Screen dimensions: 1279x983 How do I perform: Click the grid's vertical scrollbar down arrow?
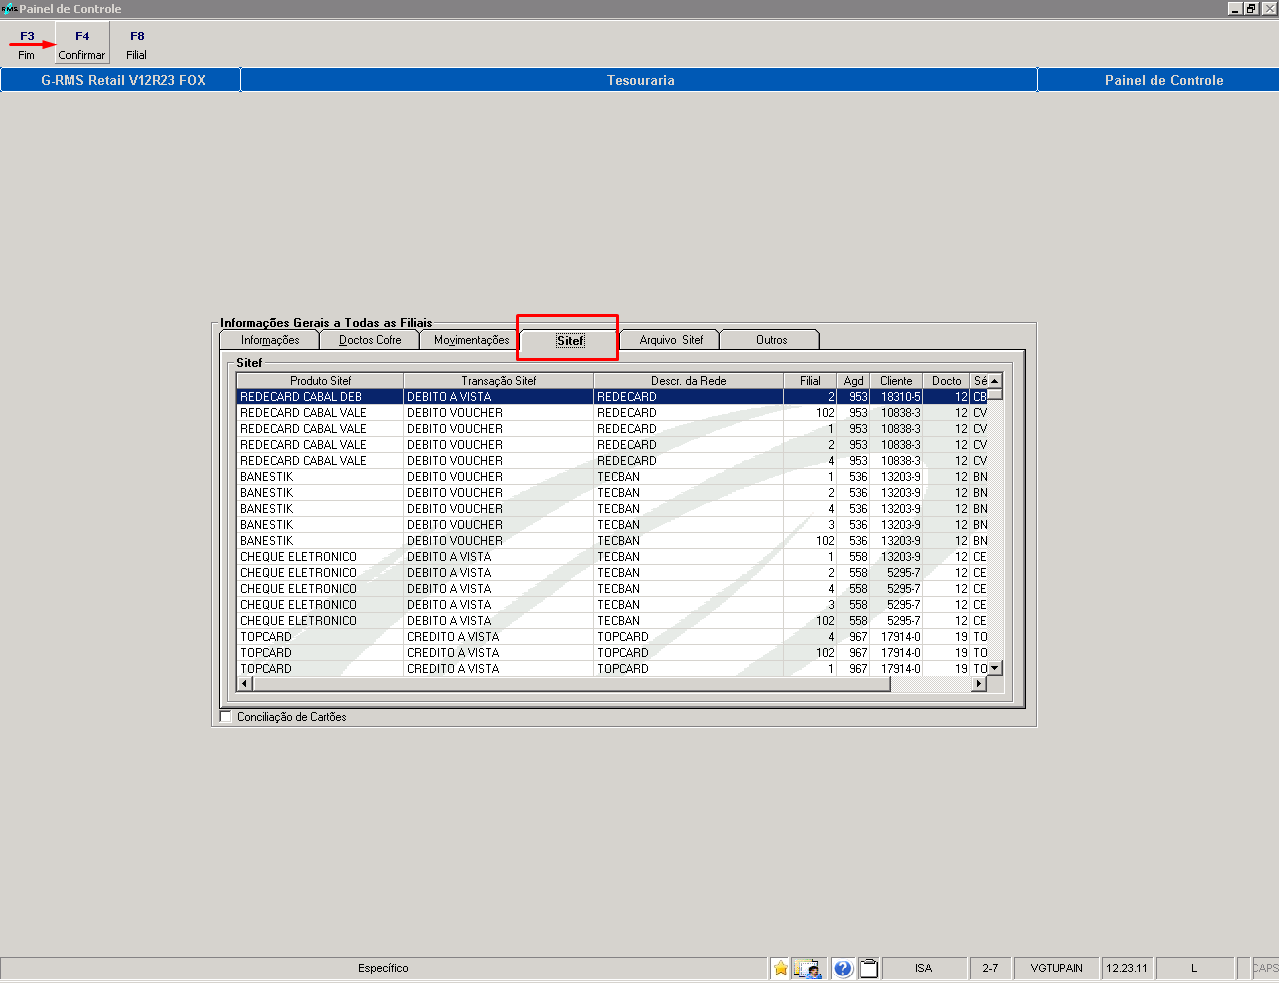tap(994, 668)
